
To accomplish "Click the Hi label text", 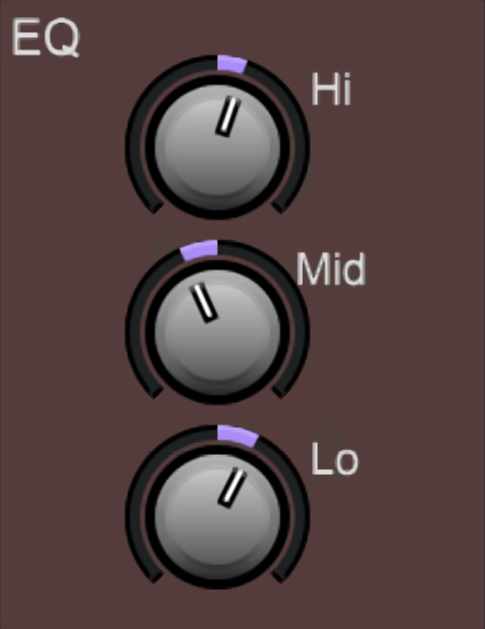I will pyautogui.click(x=331, y=89).
